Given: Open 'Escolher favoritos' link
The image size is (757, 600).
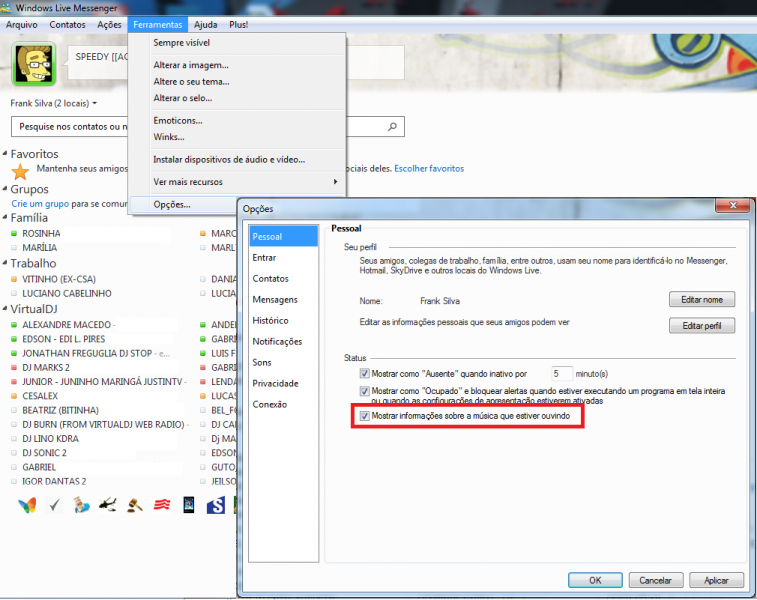Looking at the screenshot, I should [429, 168].
